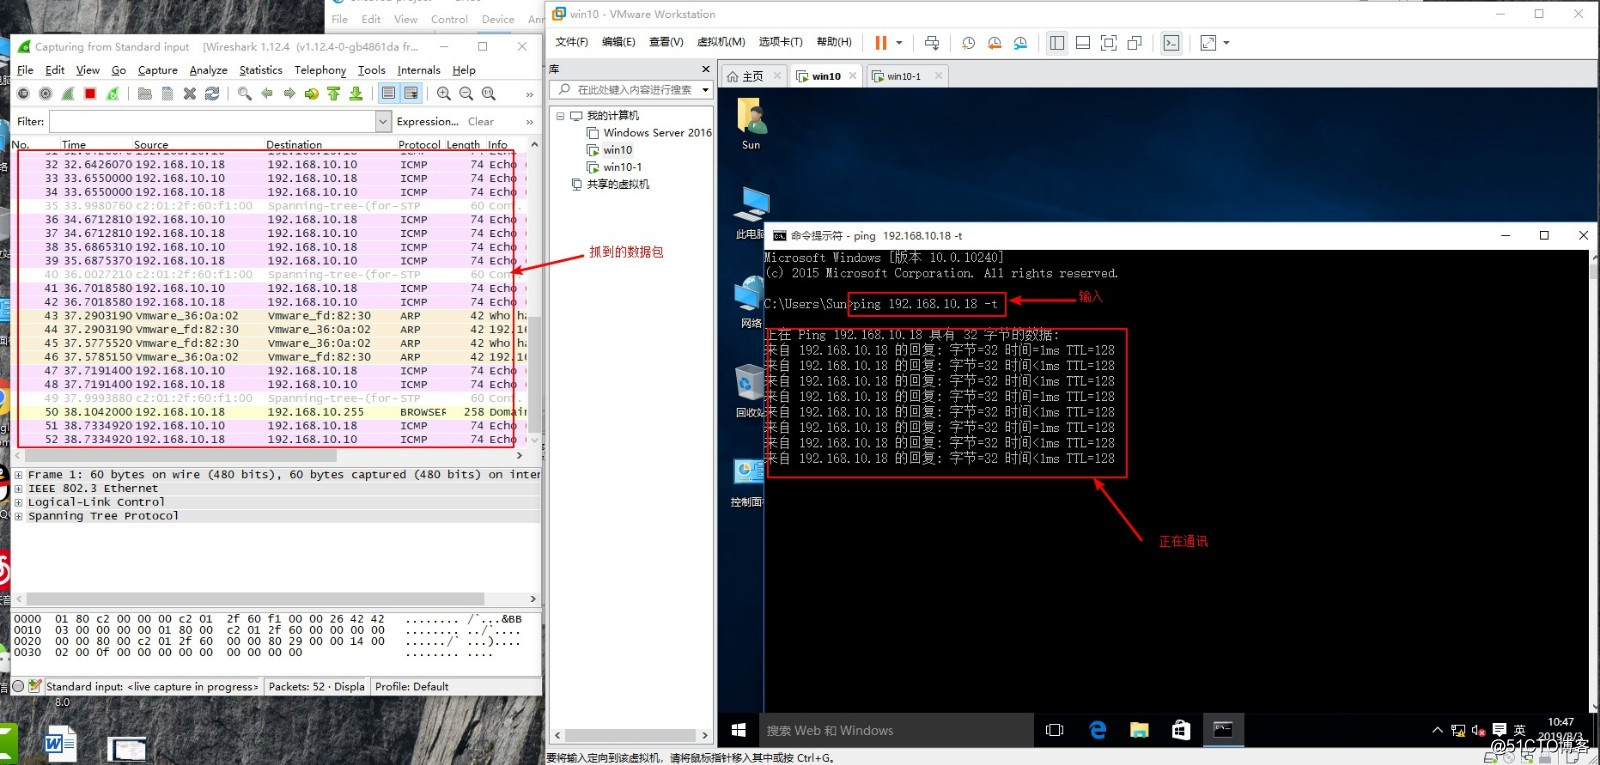Toggle the VMware console view button

coord(1171,43)
